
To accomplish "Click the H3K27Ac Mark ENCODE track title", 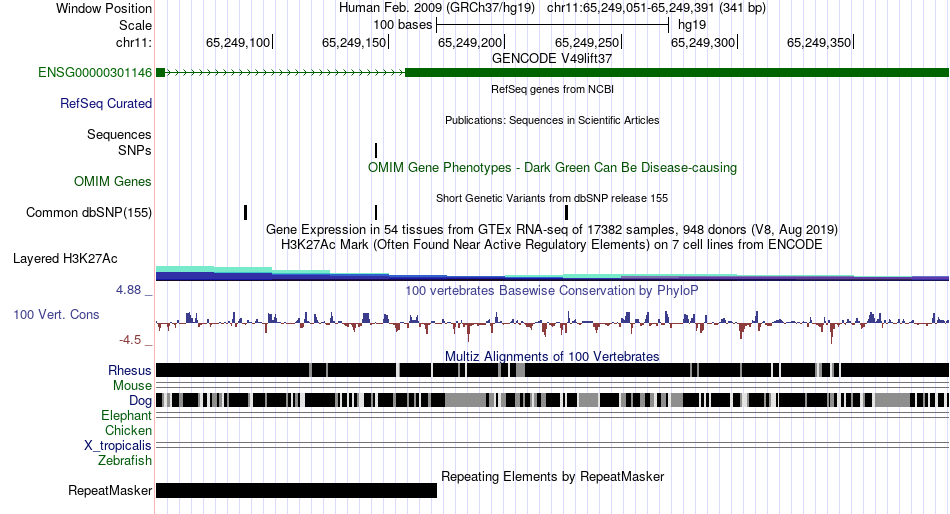I will coord(552,245).
